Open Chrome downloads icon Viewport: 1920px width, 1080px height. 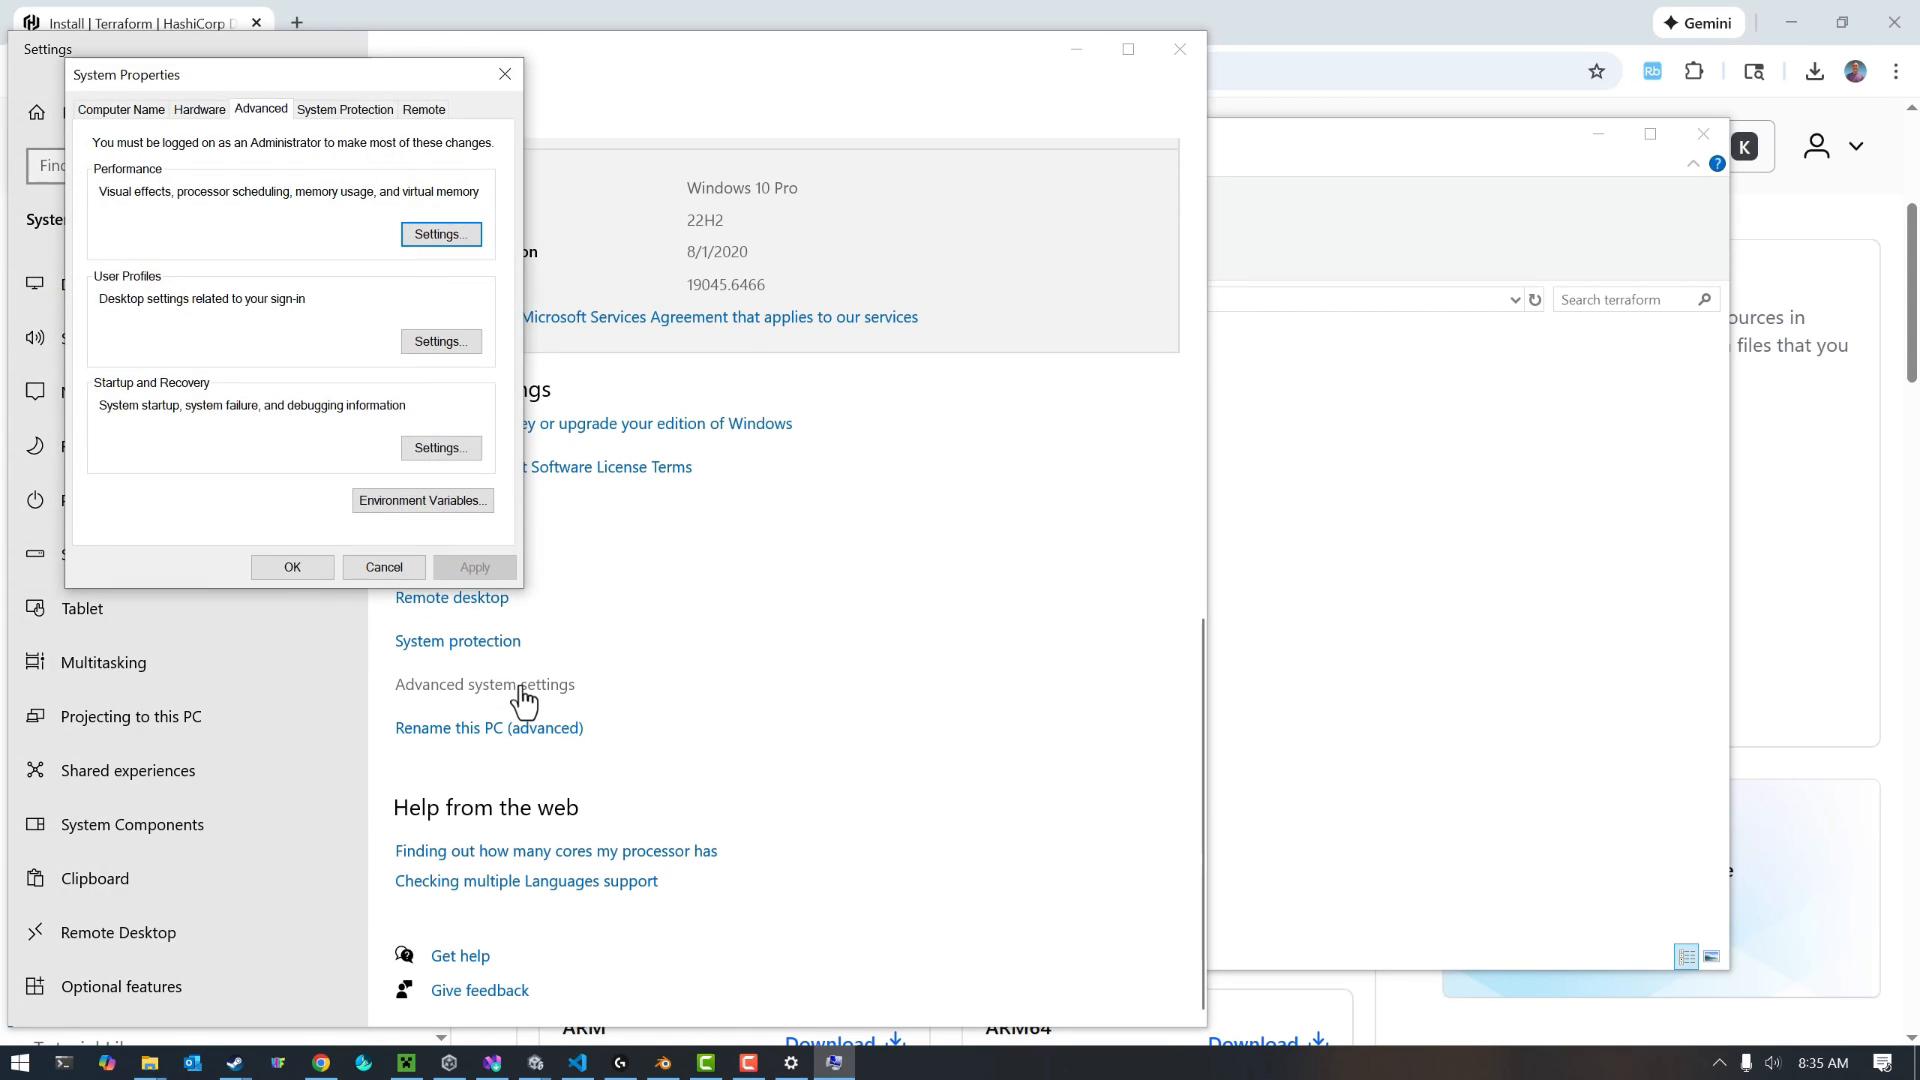click(x=1814, y=71)
